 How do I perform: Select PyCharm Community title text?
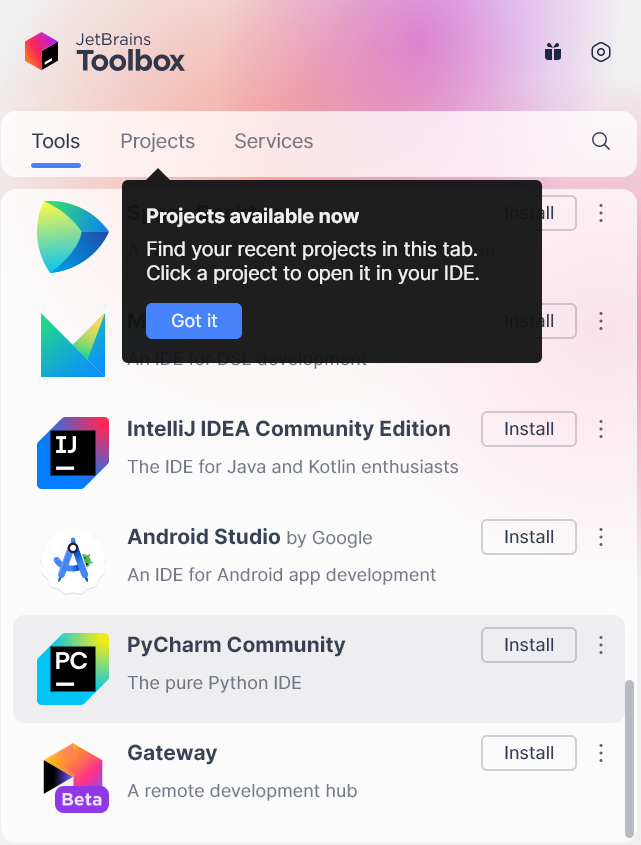(236, 645)
